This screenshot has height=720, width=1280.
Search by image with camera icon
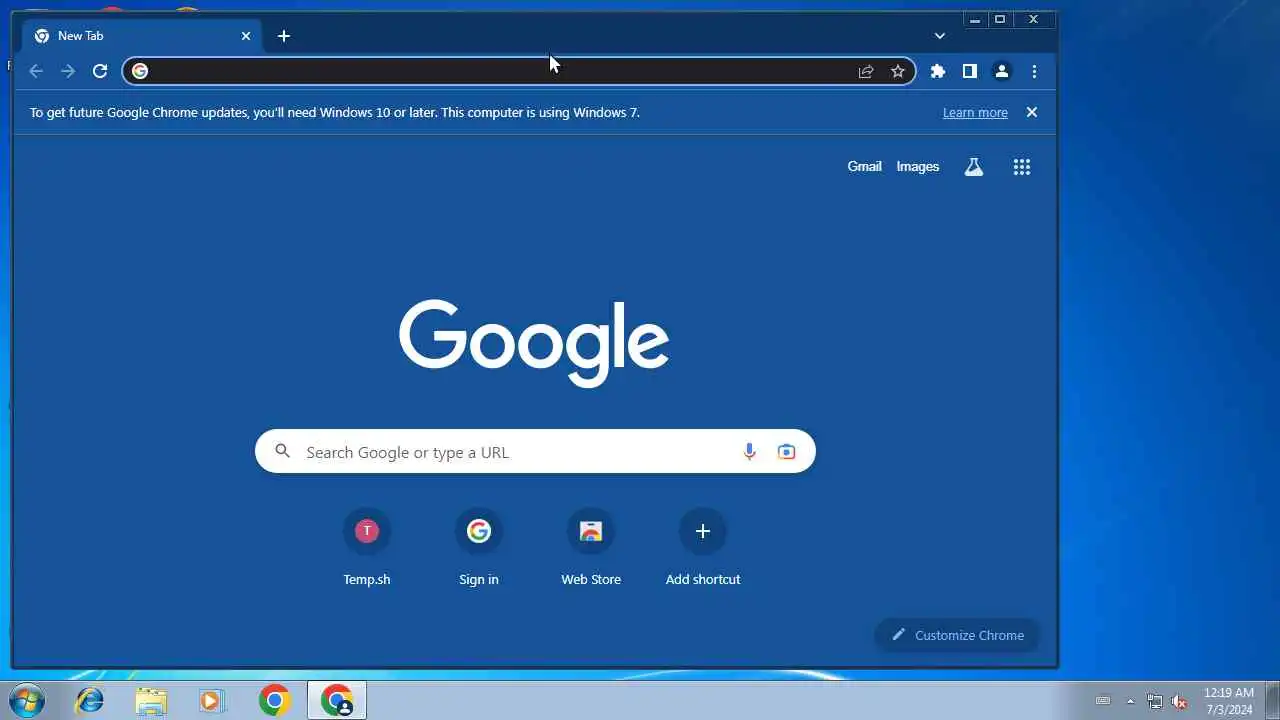point(787,452)
